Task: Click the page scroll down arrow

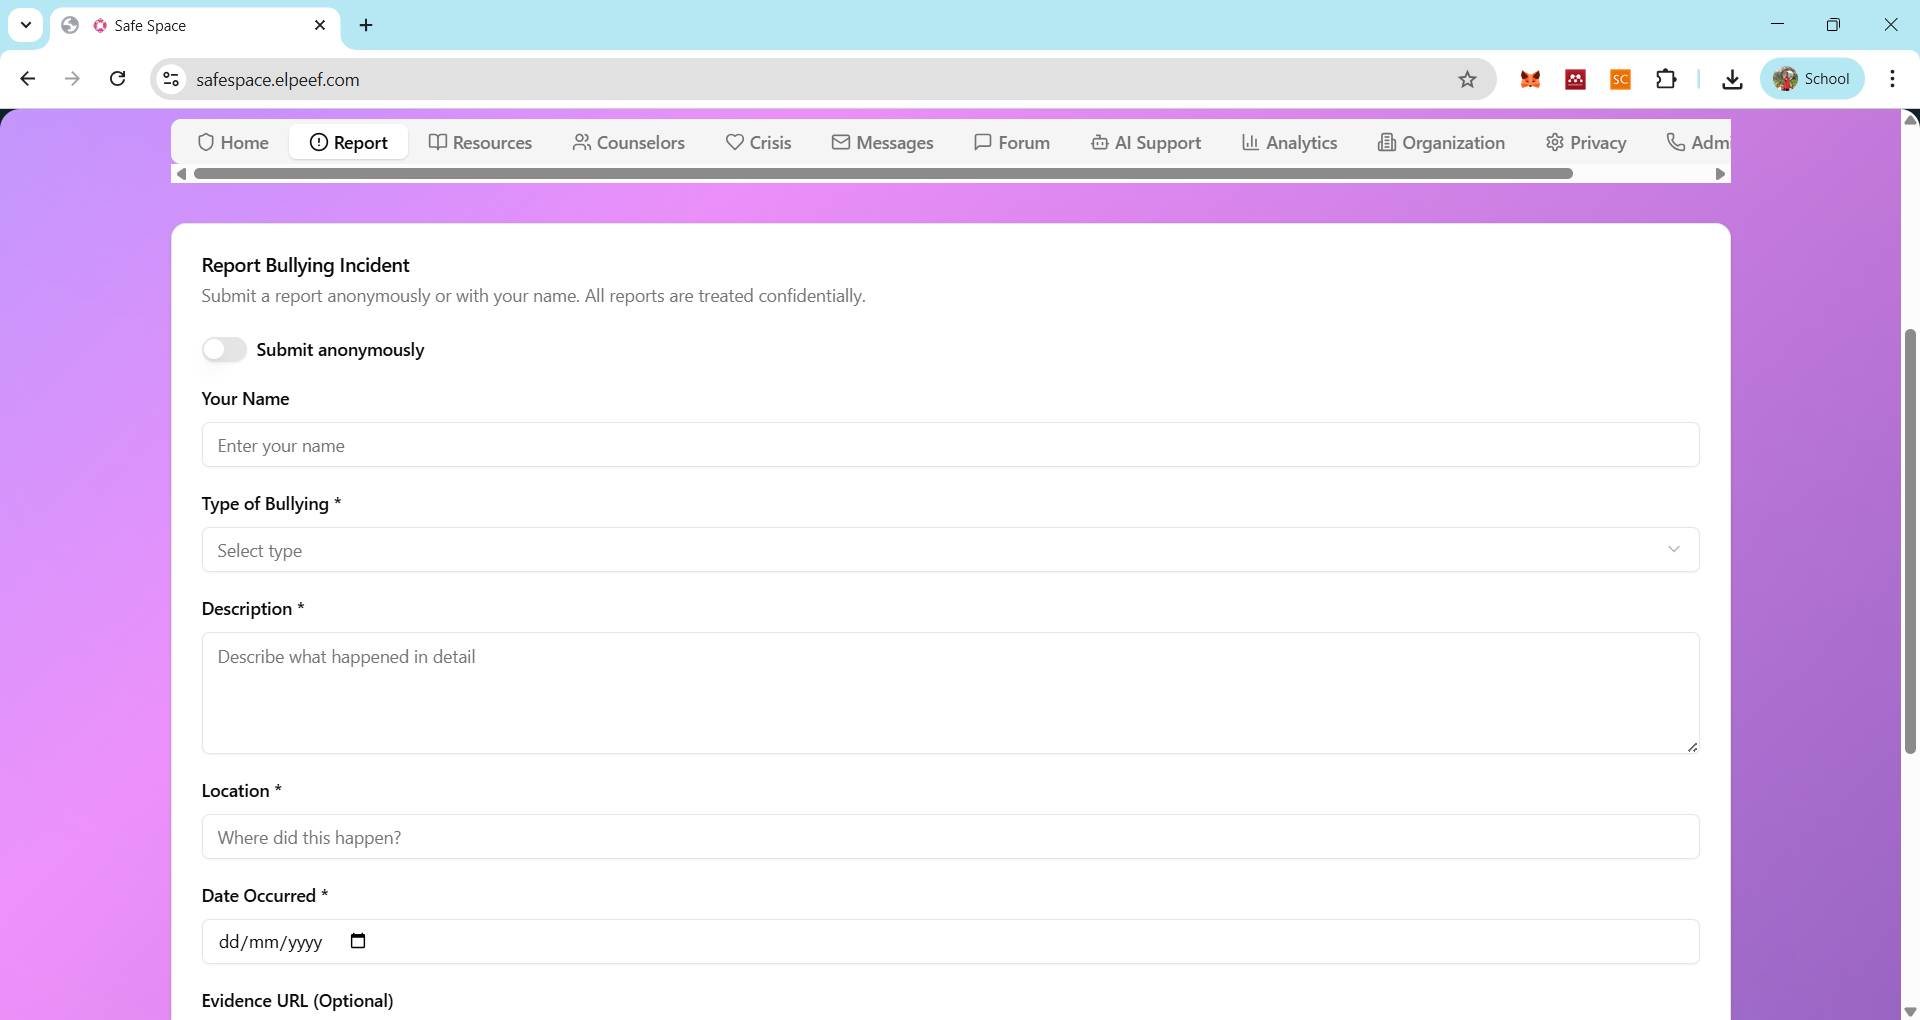Action: [1910, 1011]
